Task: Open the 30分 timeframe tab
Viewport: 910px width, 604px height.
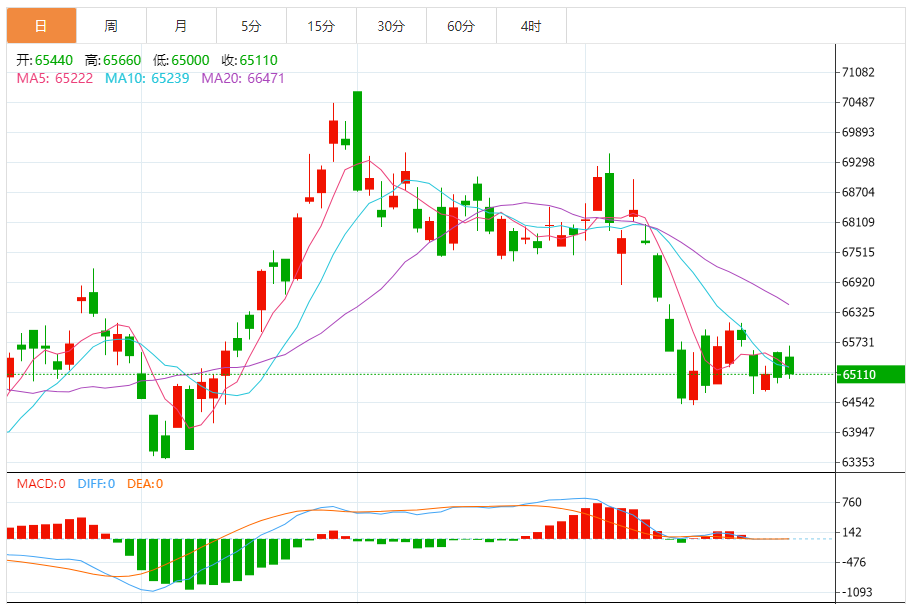Action: (391, 26)
